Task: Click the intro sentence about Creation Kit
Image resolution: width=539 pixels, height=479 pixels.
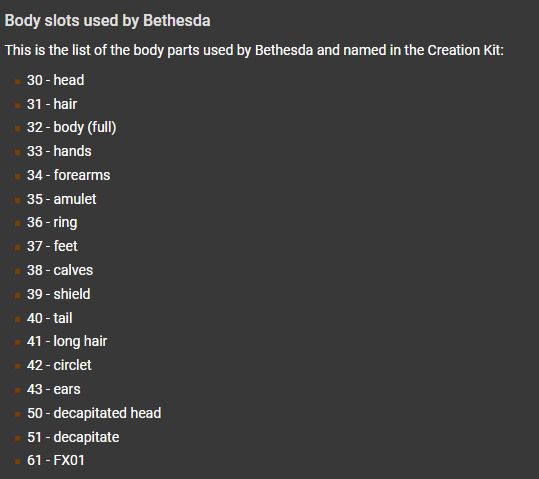Action: coord(254,50)
